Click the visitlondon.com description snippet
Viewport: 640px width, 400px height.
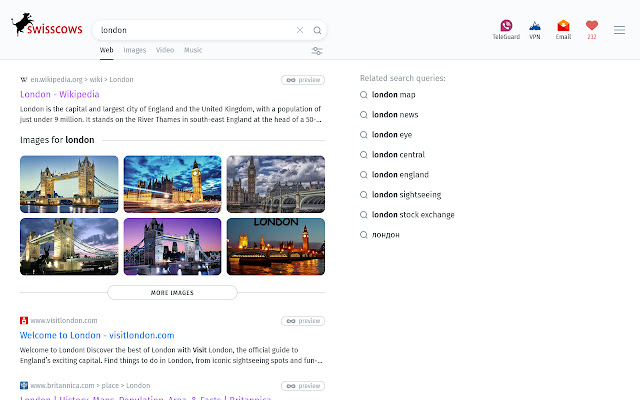coord(171,355)
